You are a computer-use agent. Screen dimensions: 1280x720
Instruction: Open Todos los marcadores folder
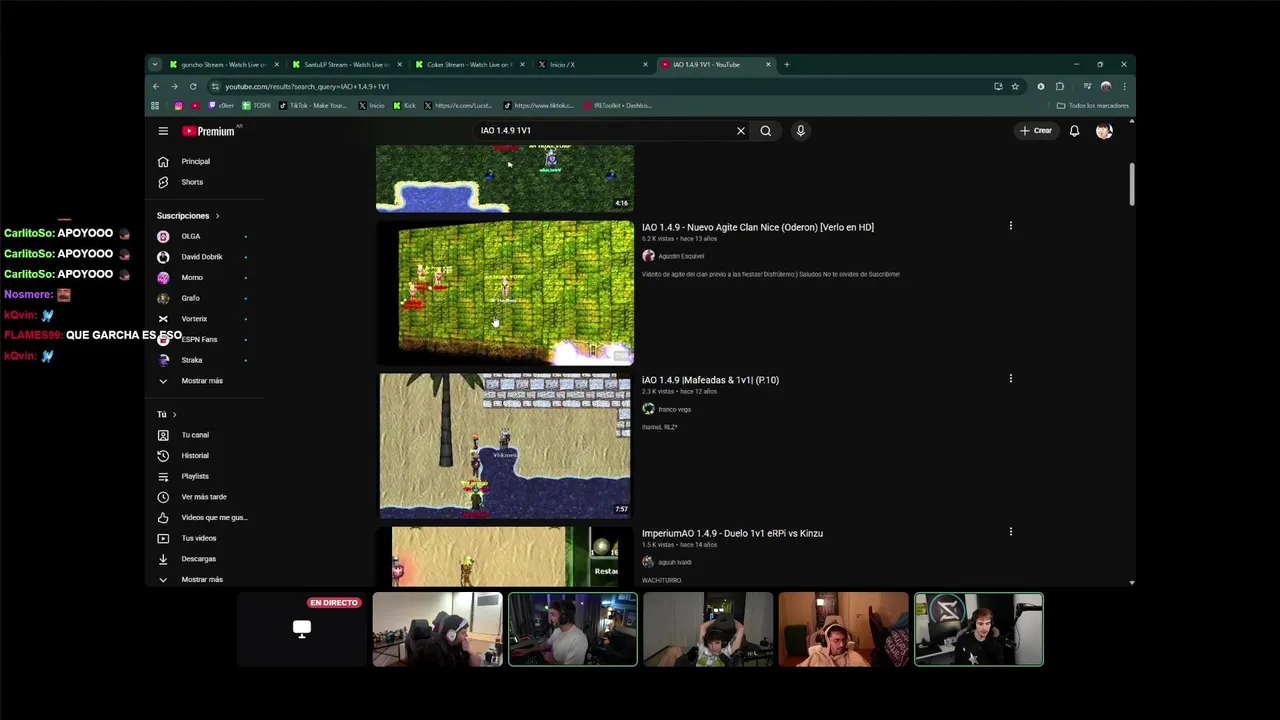click(x=1093, y=105)
